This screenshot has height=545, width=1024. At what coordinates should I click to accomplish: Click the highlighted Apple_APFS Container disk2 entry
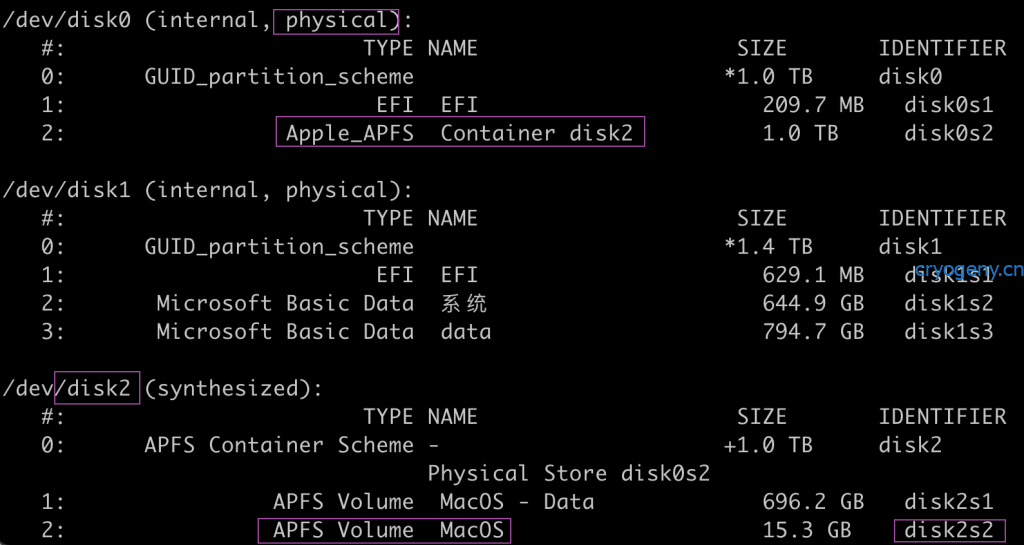pyautogui.click(x=460, y=133)
